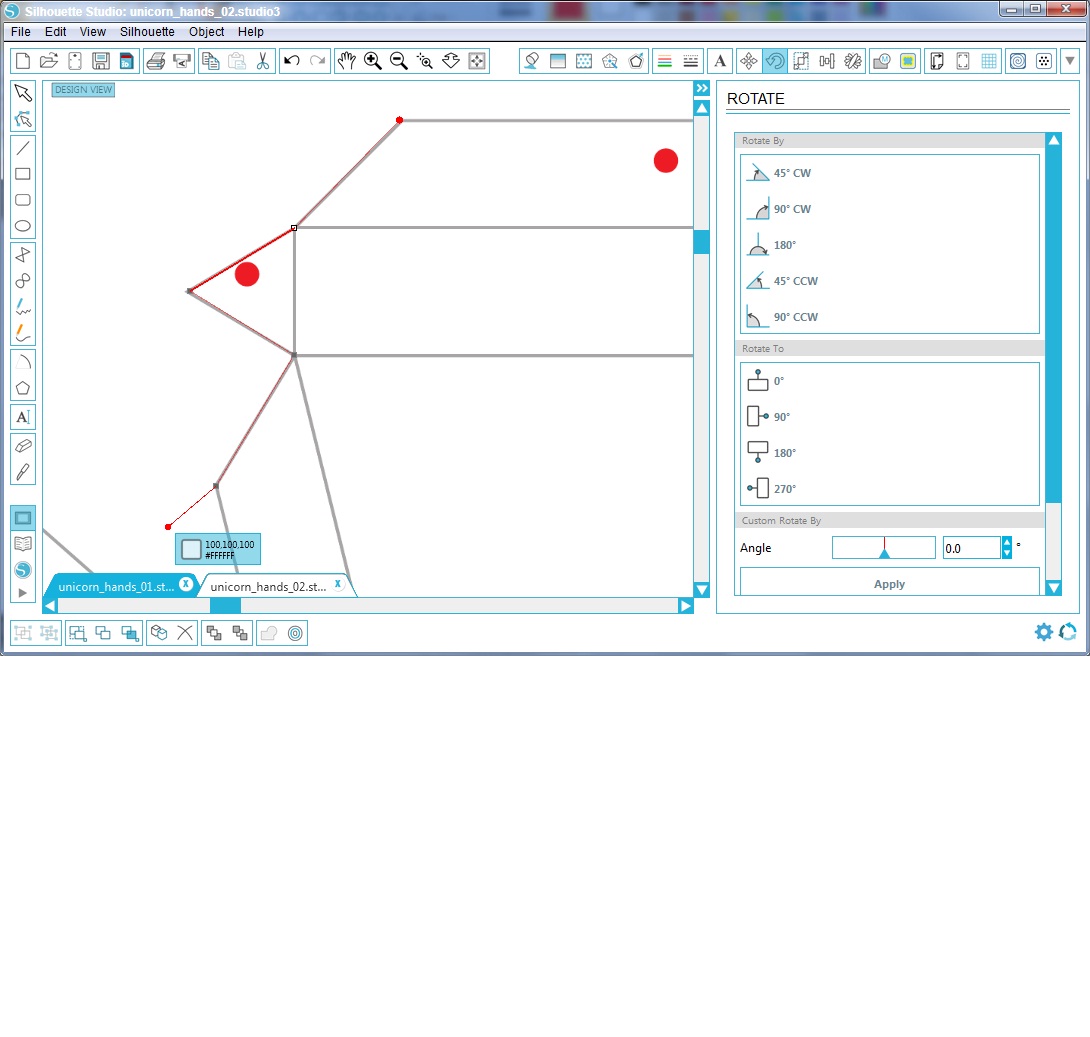
Task: Open the Object menu
Action: point(206,32)
